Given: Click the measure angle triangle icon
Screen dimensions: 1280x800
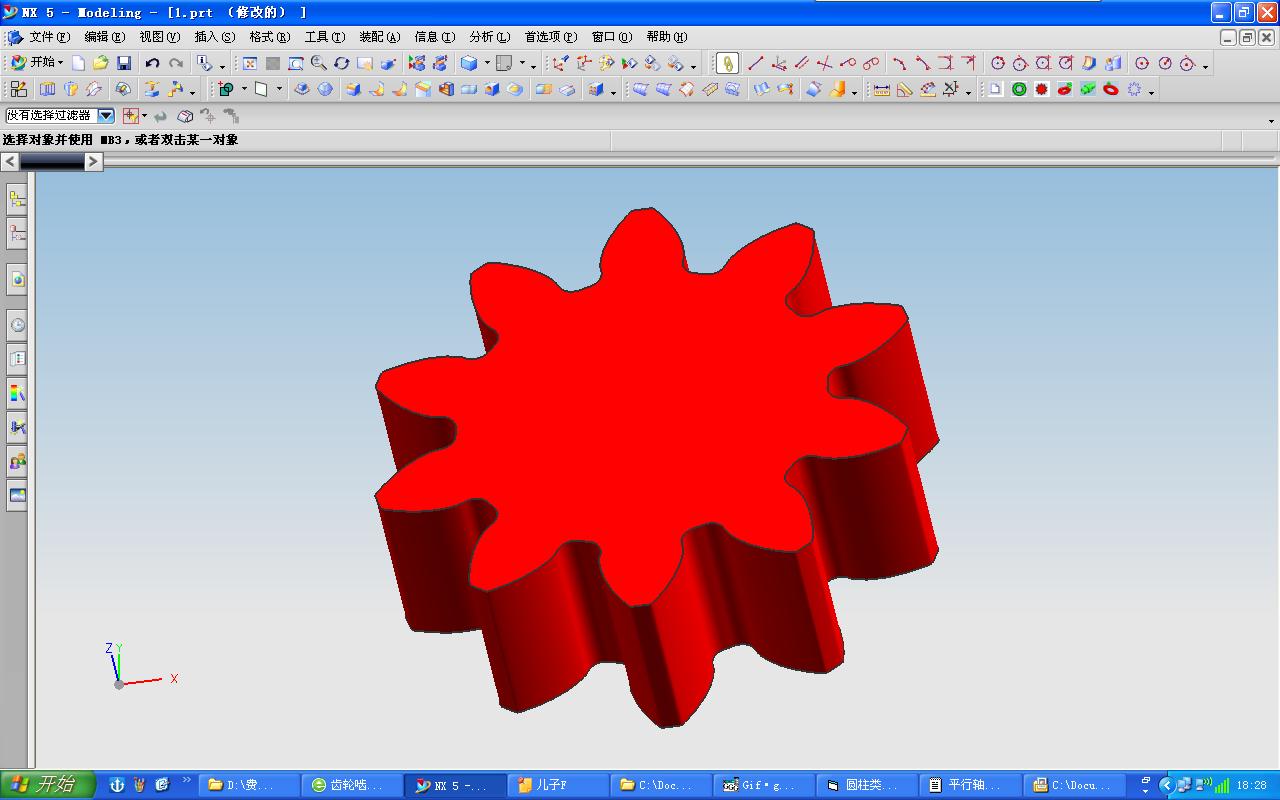Looking at the screenshot, I should tap(904, 89).
